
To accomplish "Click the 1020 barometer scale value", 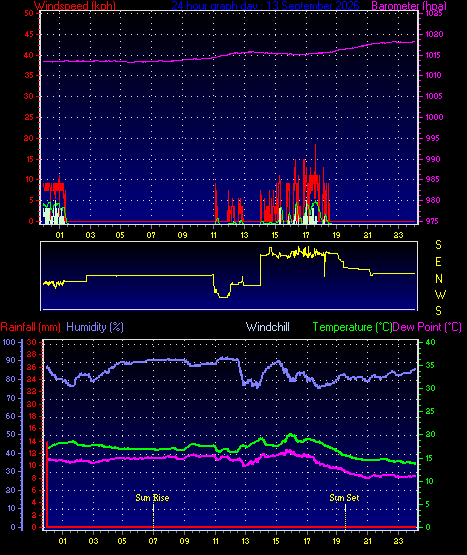I will click(x=434, y=34).
